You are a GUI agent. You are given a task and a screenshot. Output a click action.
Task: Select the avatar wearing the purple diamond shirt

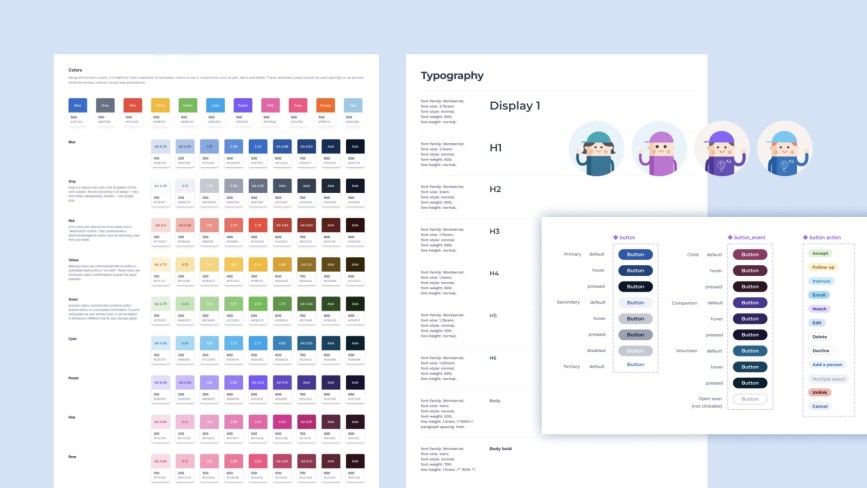(x=722, y=149)
